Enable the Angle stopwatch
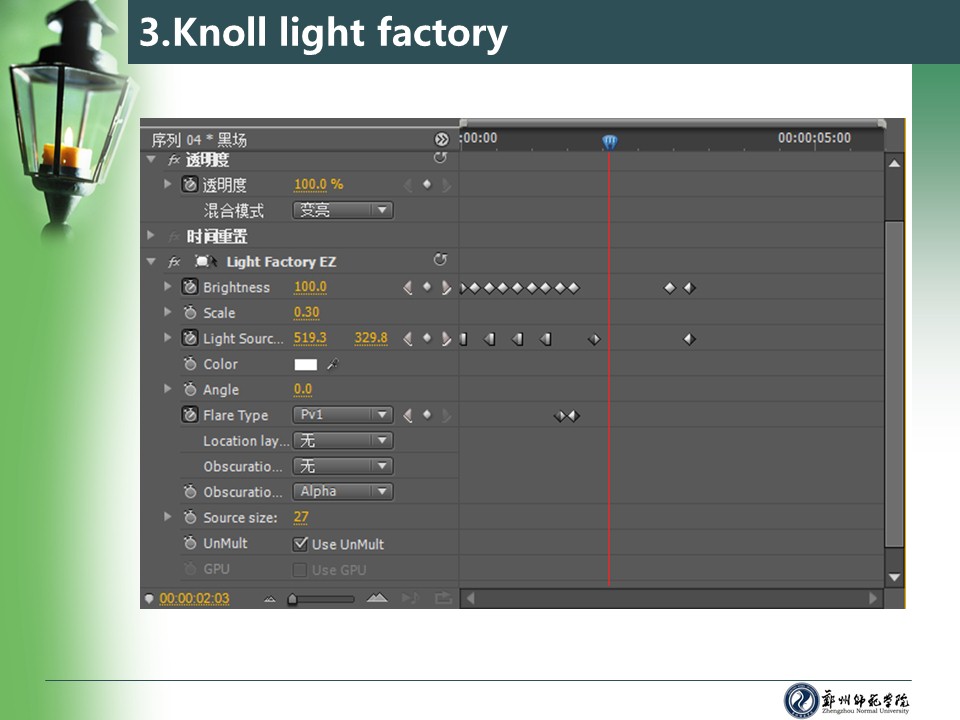This screenshot has width=960, height=720. point(190,389)
